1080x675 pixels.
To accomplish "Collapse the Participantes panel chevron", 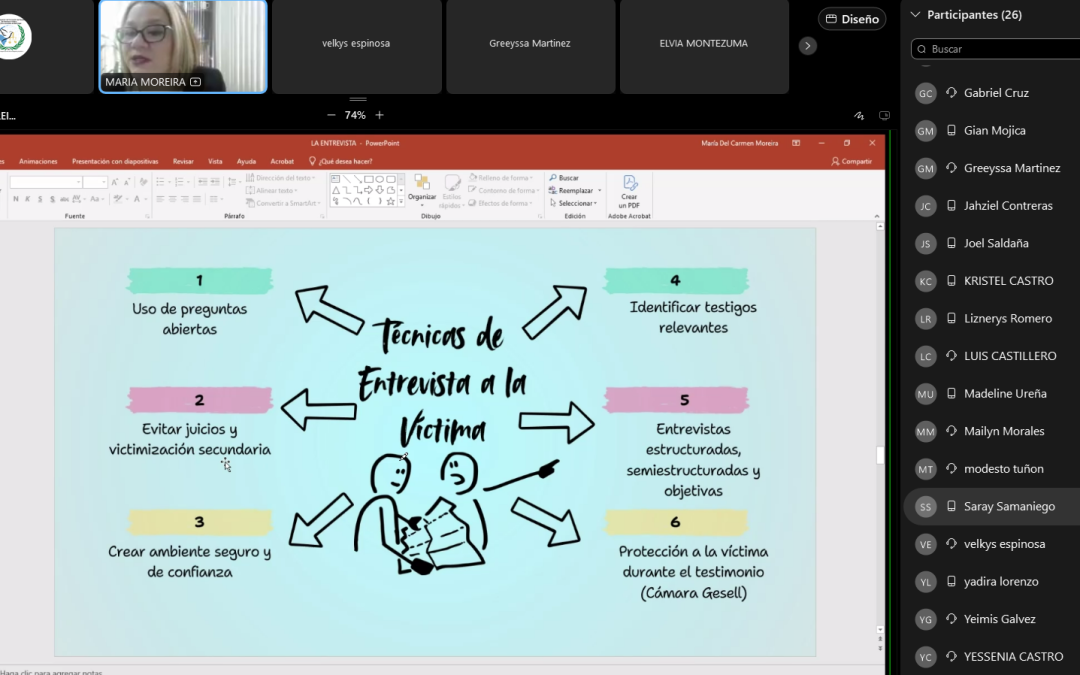I will point(915,15).
